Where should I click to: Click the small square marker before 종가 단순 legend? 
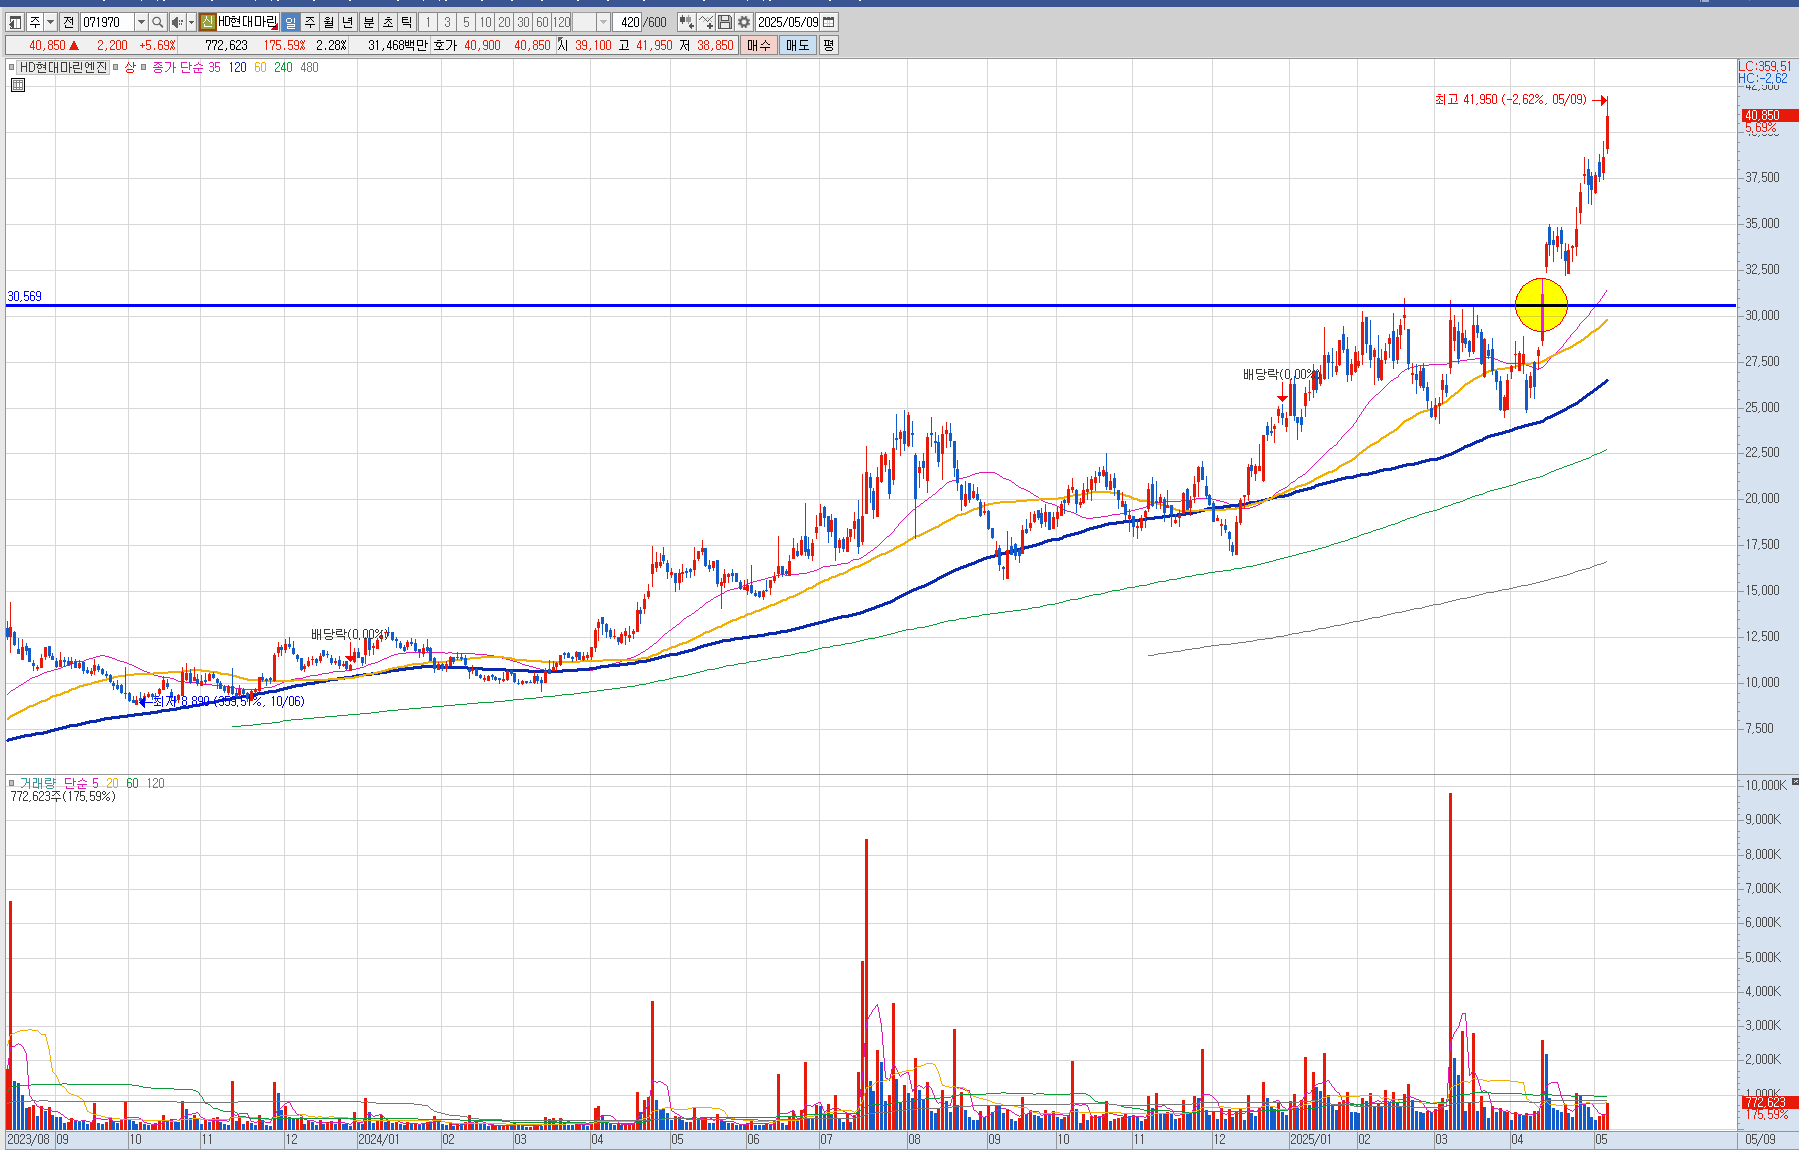click(x=144, y=67)
